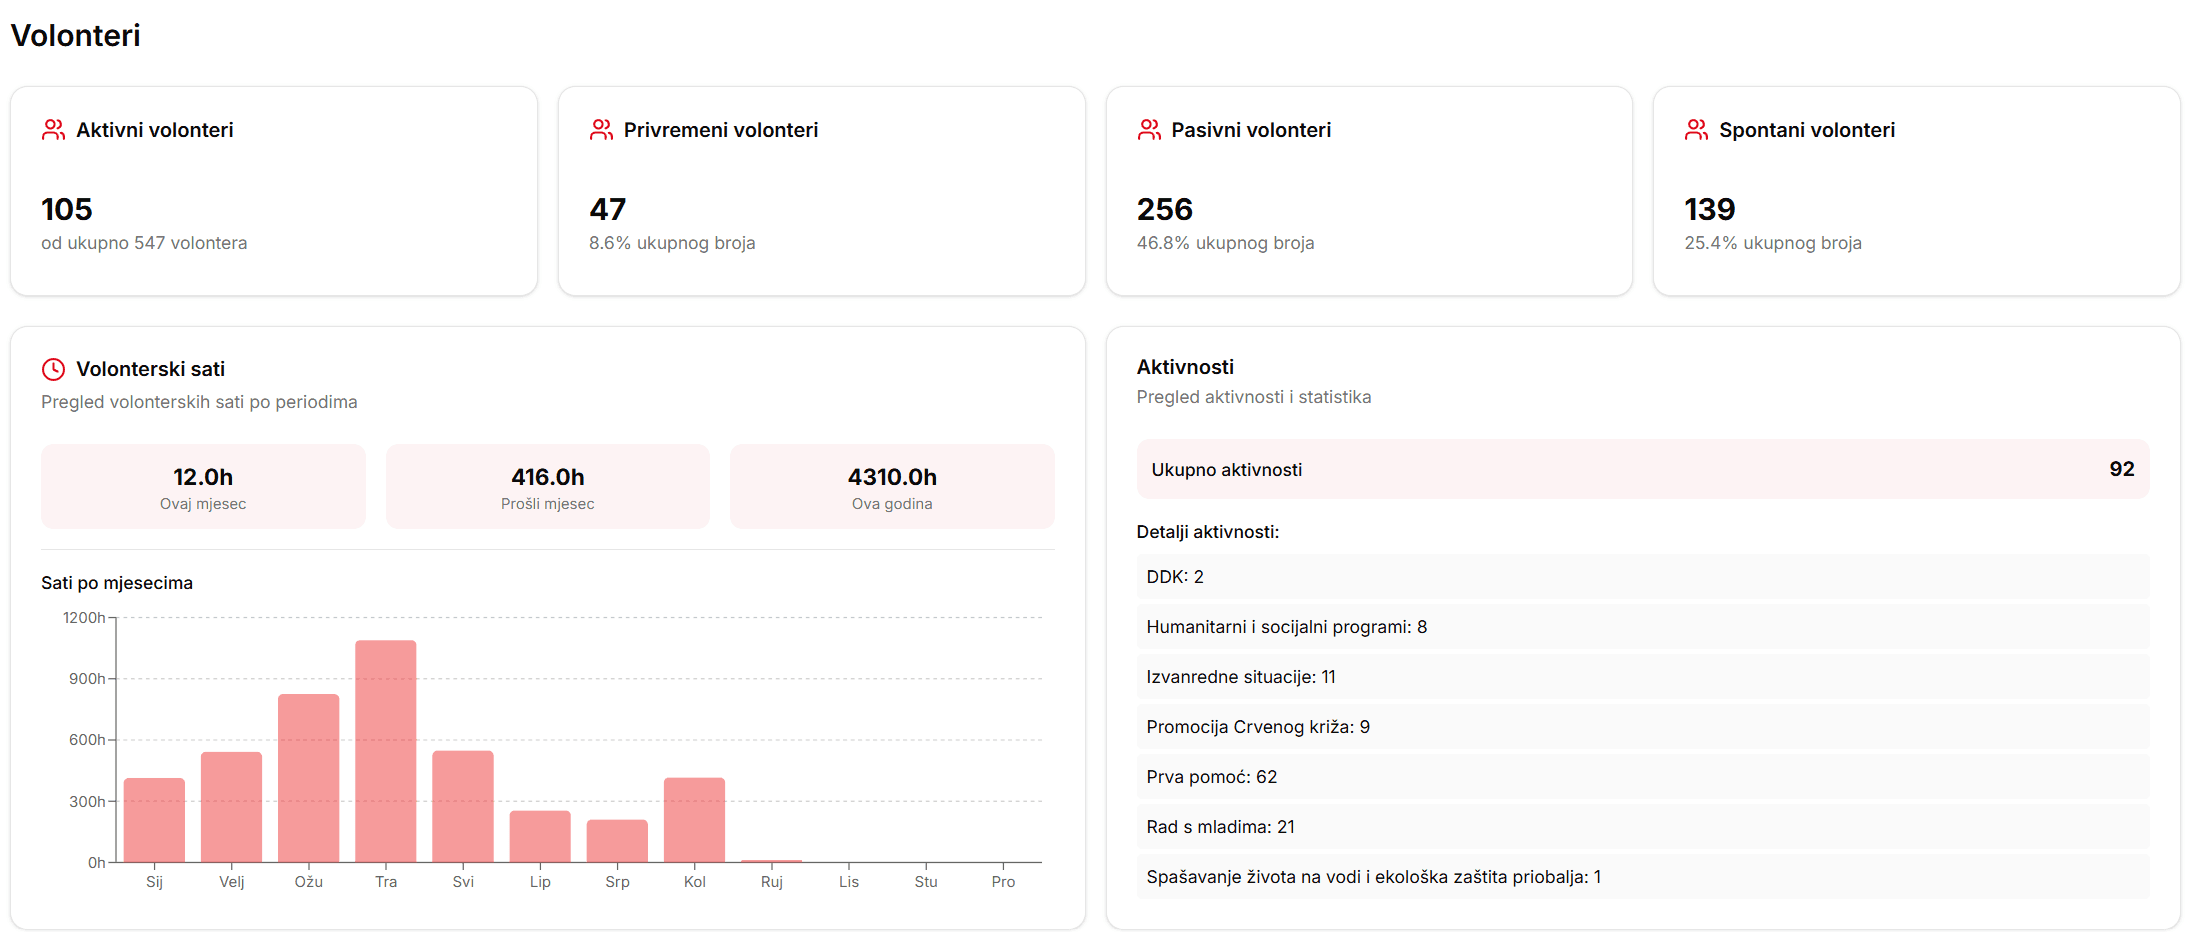Click the Ukupno aktivnosti summary row
The width and height of the screenshot is (2188, 932).
[x=1642, y=469]
